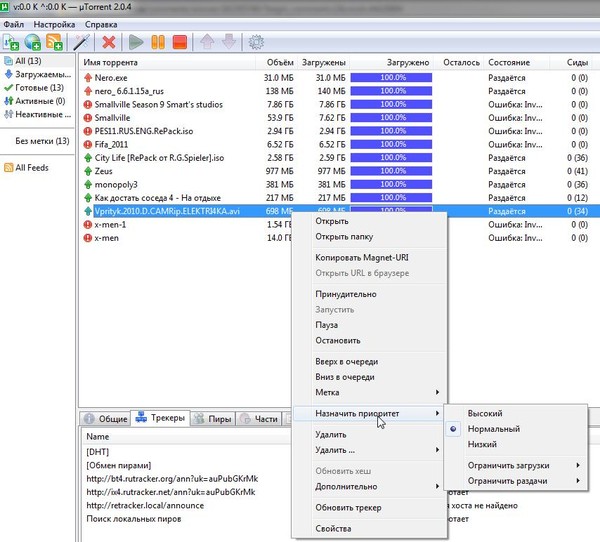Click the Zeus 100.0% progress bar
600x542 pixels.
click(x=391, y=171)
